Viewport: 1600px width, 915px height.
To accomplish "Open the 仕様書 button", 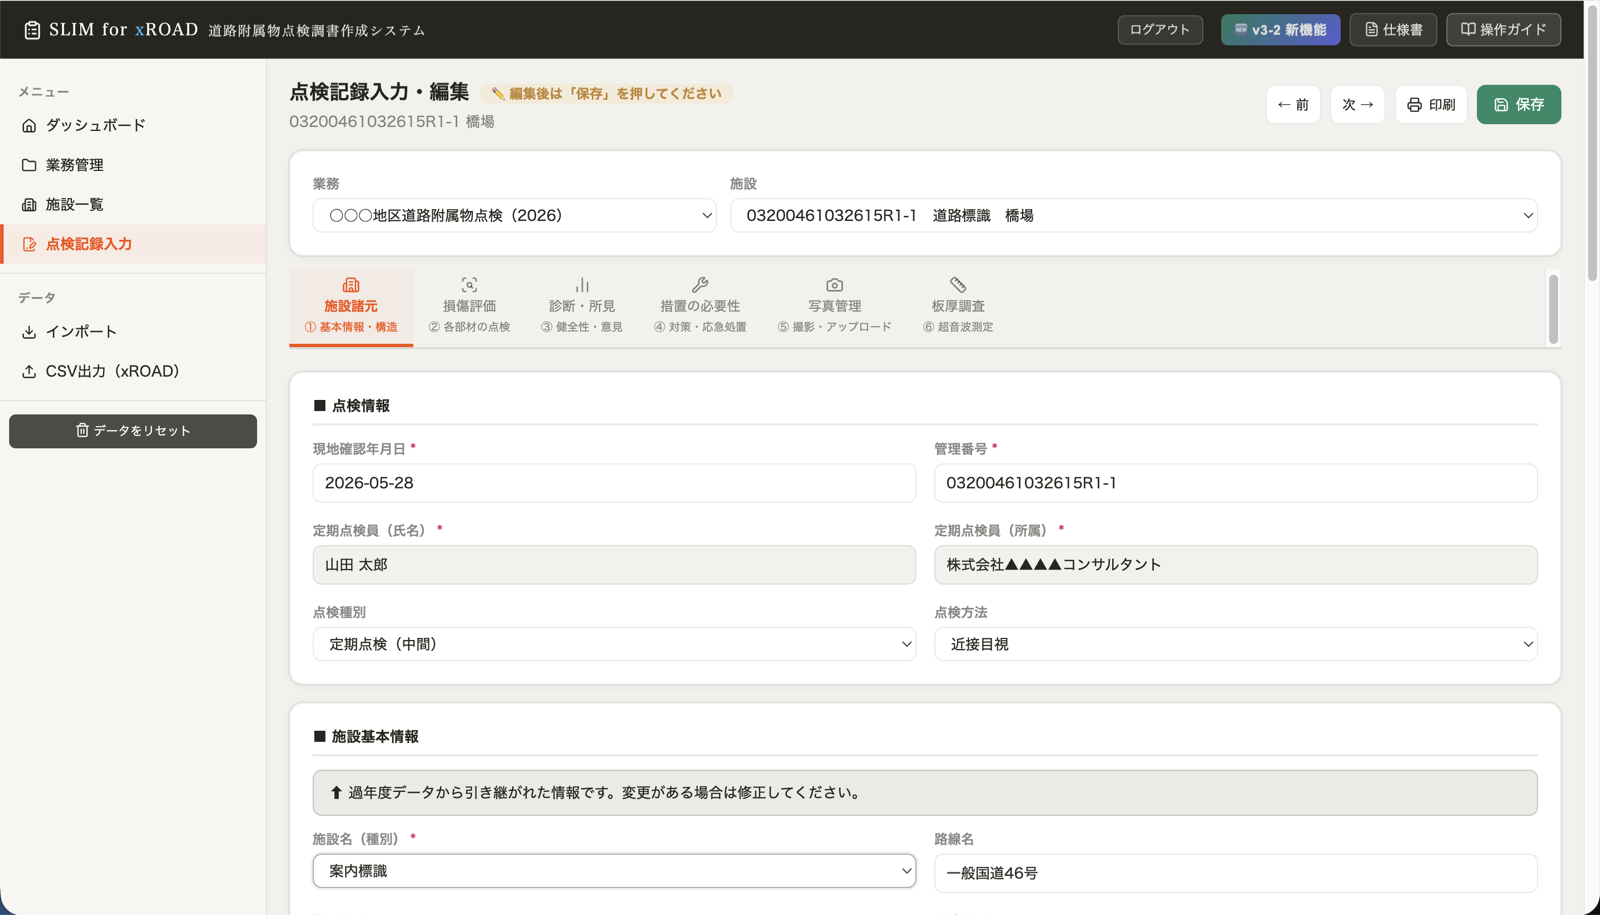I will tap(1393, 30).
